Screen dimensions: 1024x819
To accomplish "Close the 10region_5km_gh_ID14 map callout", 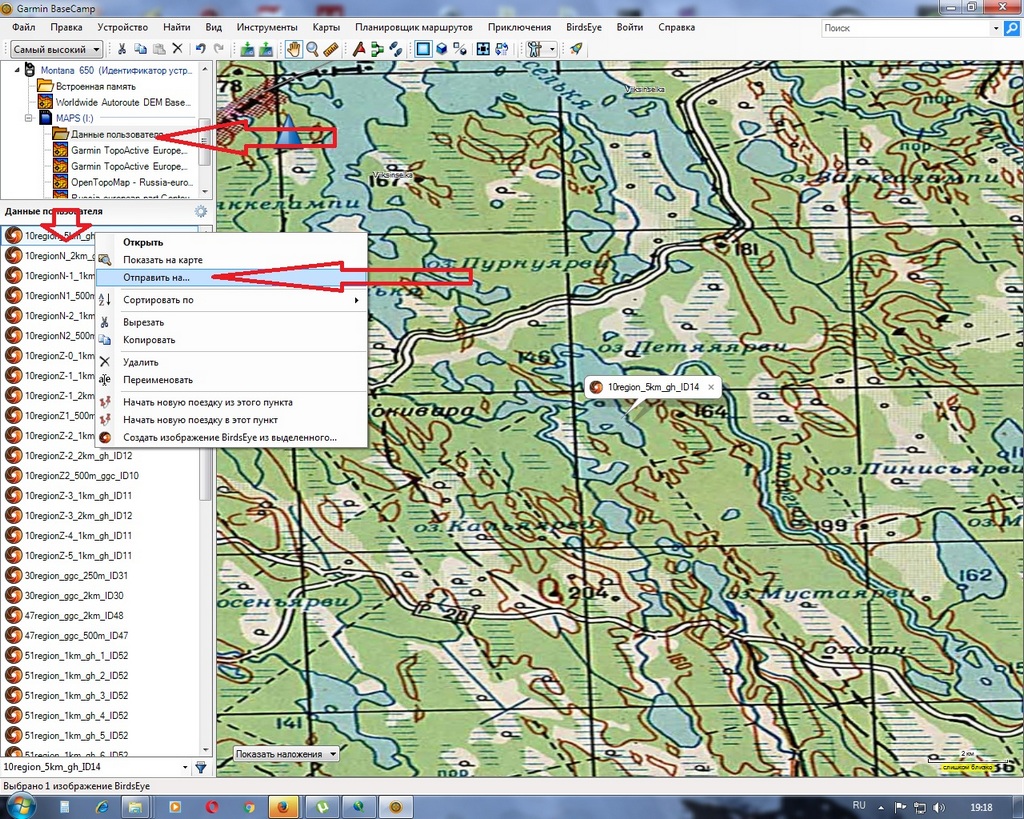I will [711, 387].
